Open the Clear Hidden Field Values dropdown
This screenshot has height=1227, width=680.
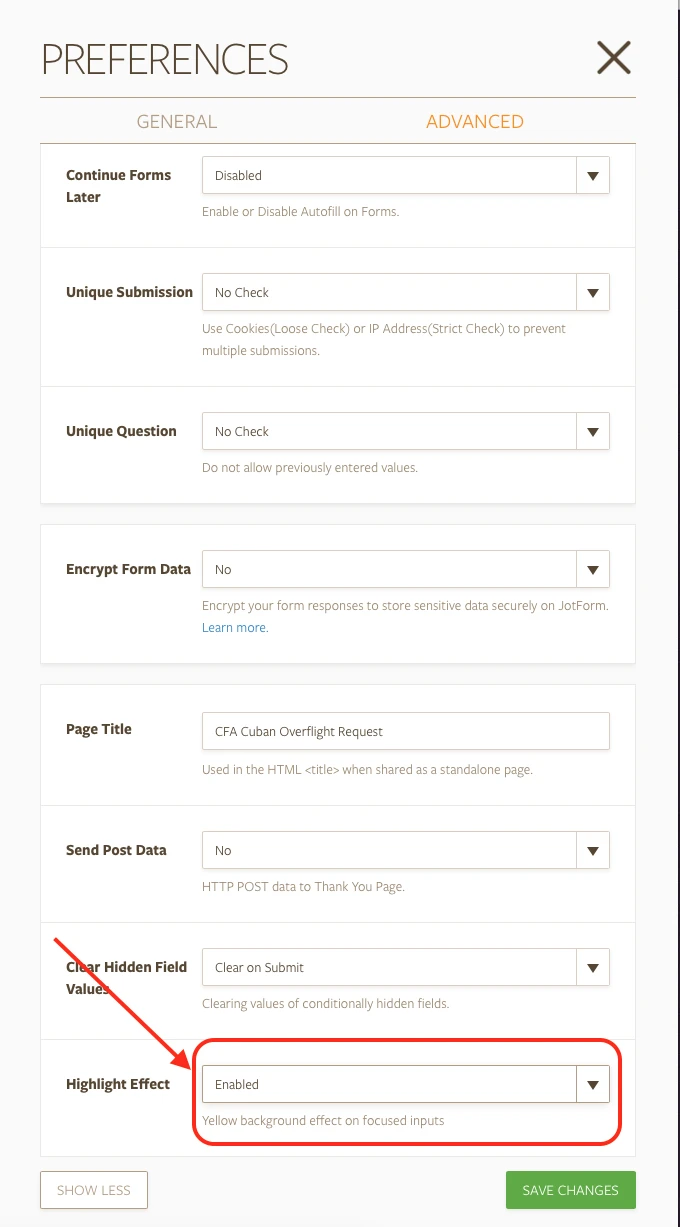(x=390, y=967)
